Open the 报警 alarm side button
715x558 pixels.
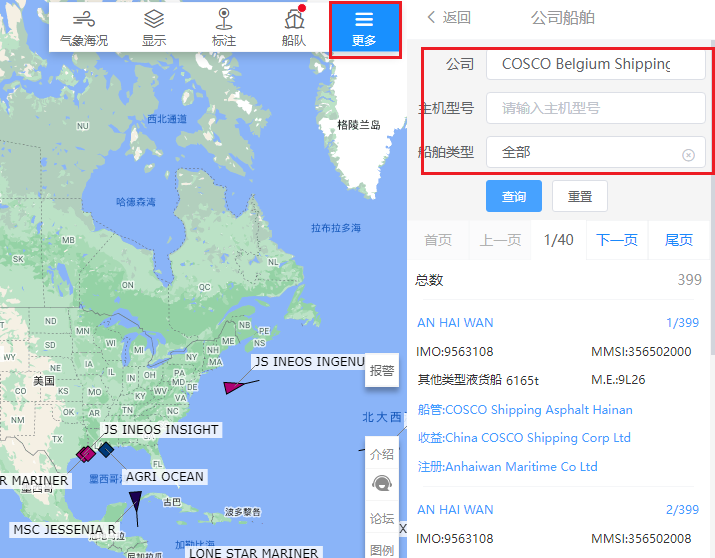(x=382, y=370)
